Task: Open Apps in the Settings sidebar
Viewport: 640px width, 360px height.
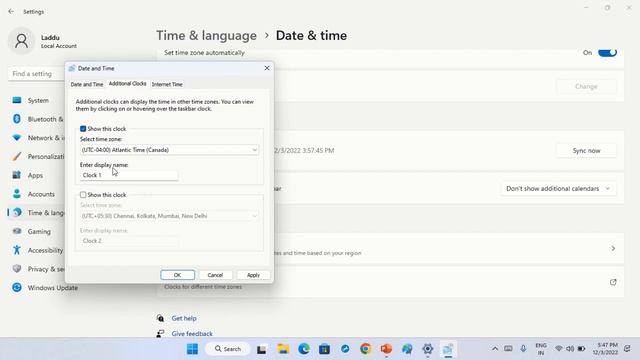Action: pyautogui.click(x=35, y=175)
